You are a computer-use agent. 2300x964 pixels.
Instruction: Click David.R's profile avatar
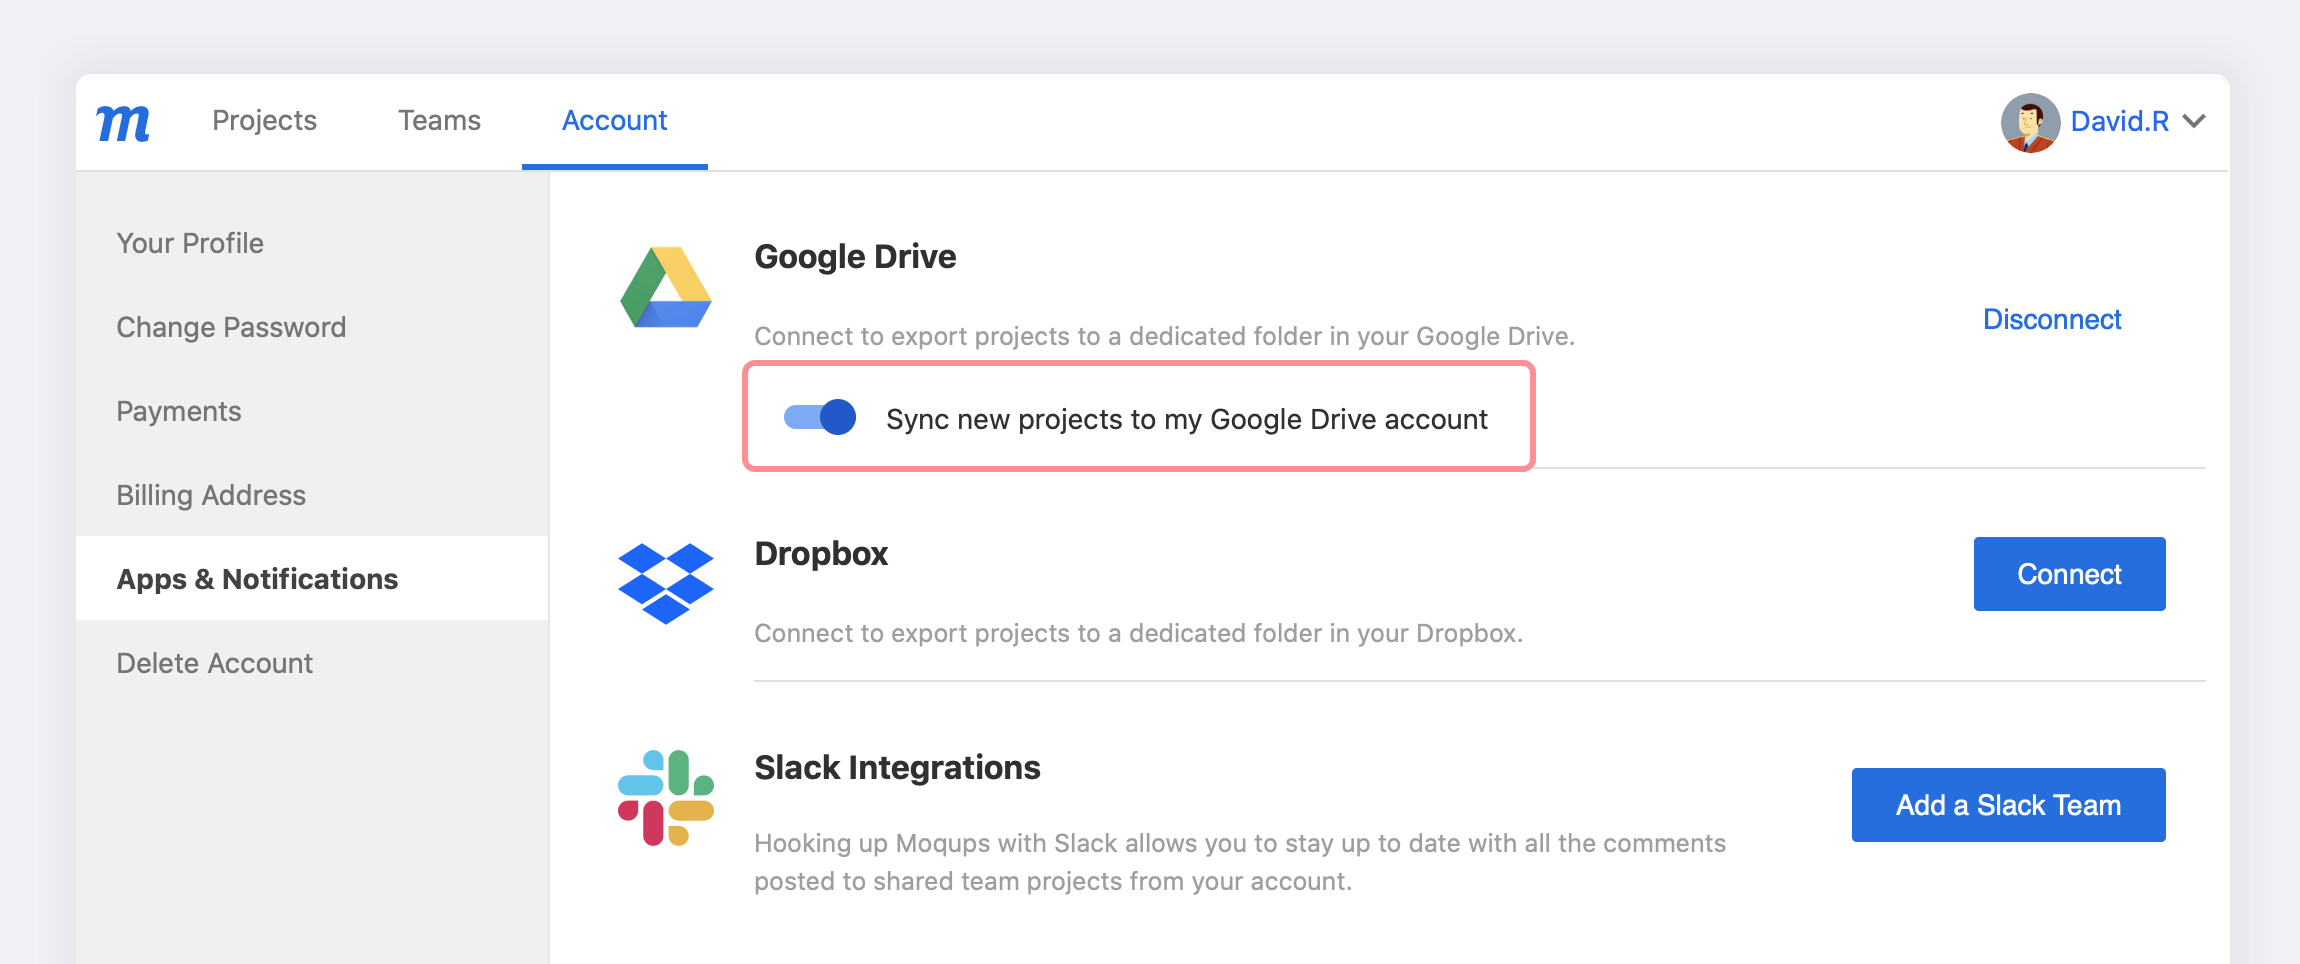2028,120
